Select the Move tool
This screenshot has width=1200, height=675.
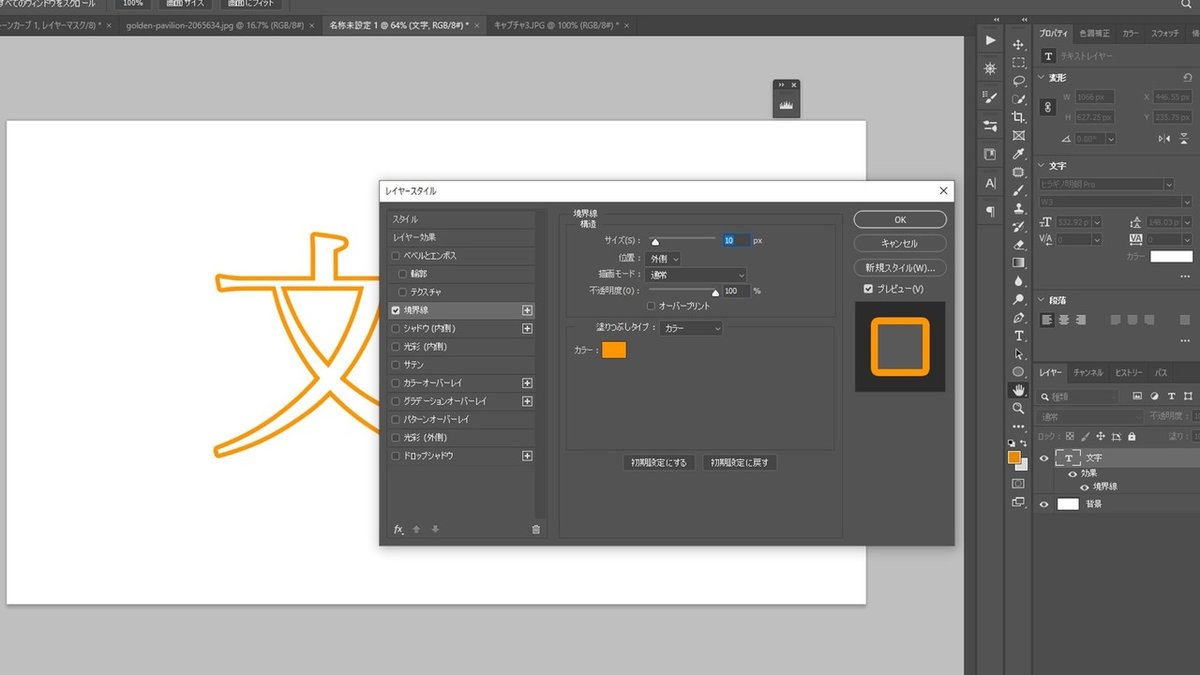[x=1018, y=45]
